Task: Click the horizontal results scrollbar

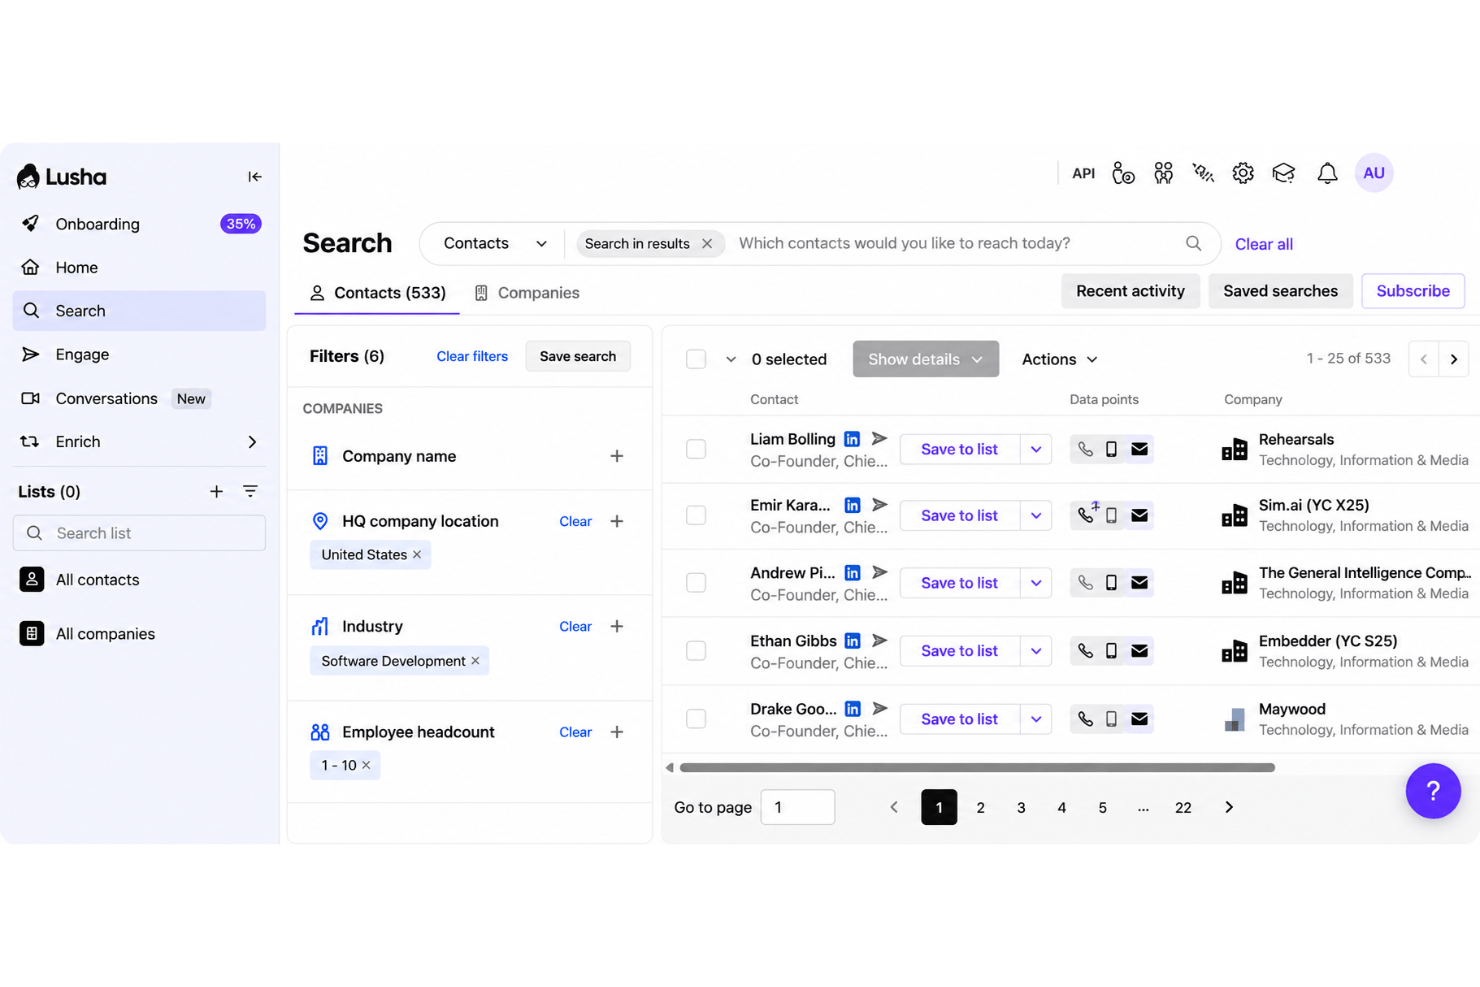Action: pyautogui.click(x=977, y=768)
